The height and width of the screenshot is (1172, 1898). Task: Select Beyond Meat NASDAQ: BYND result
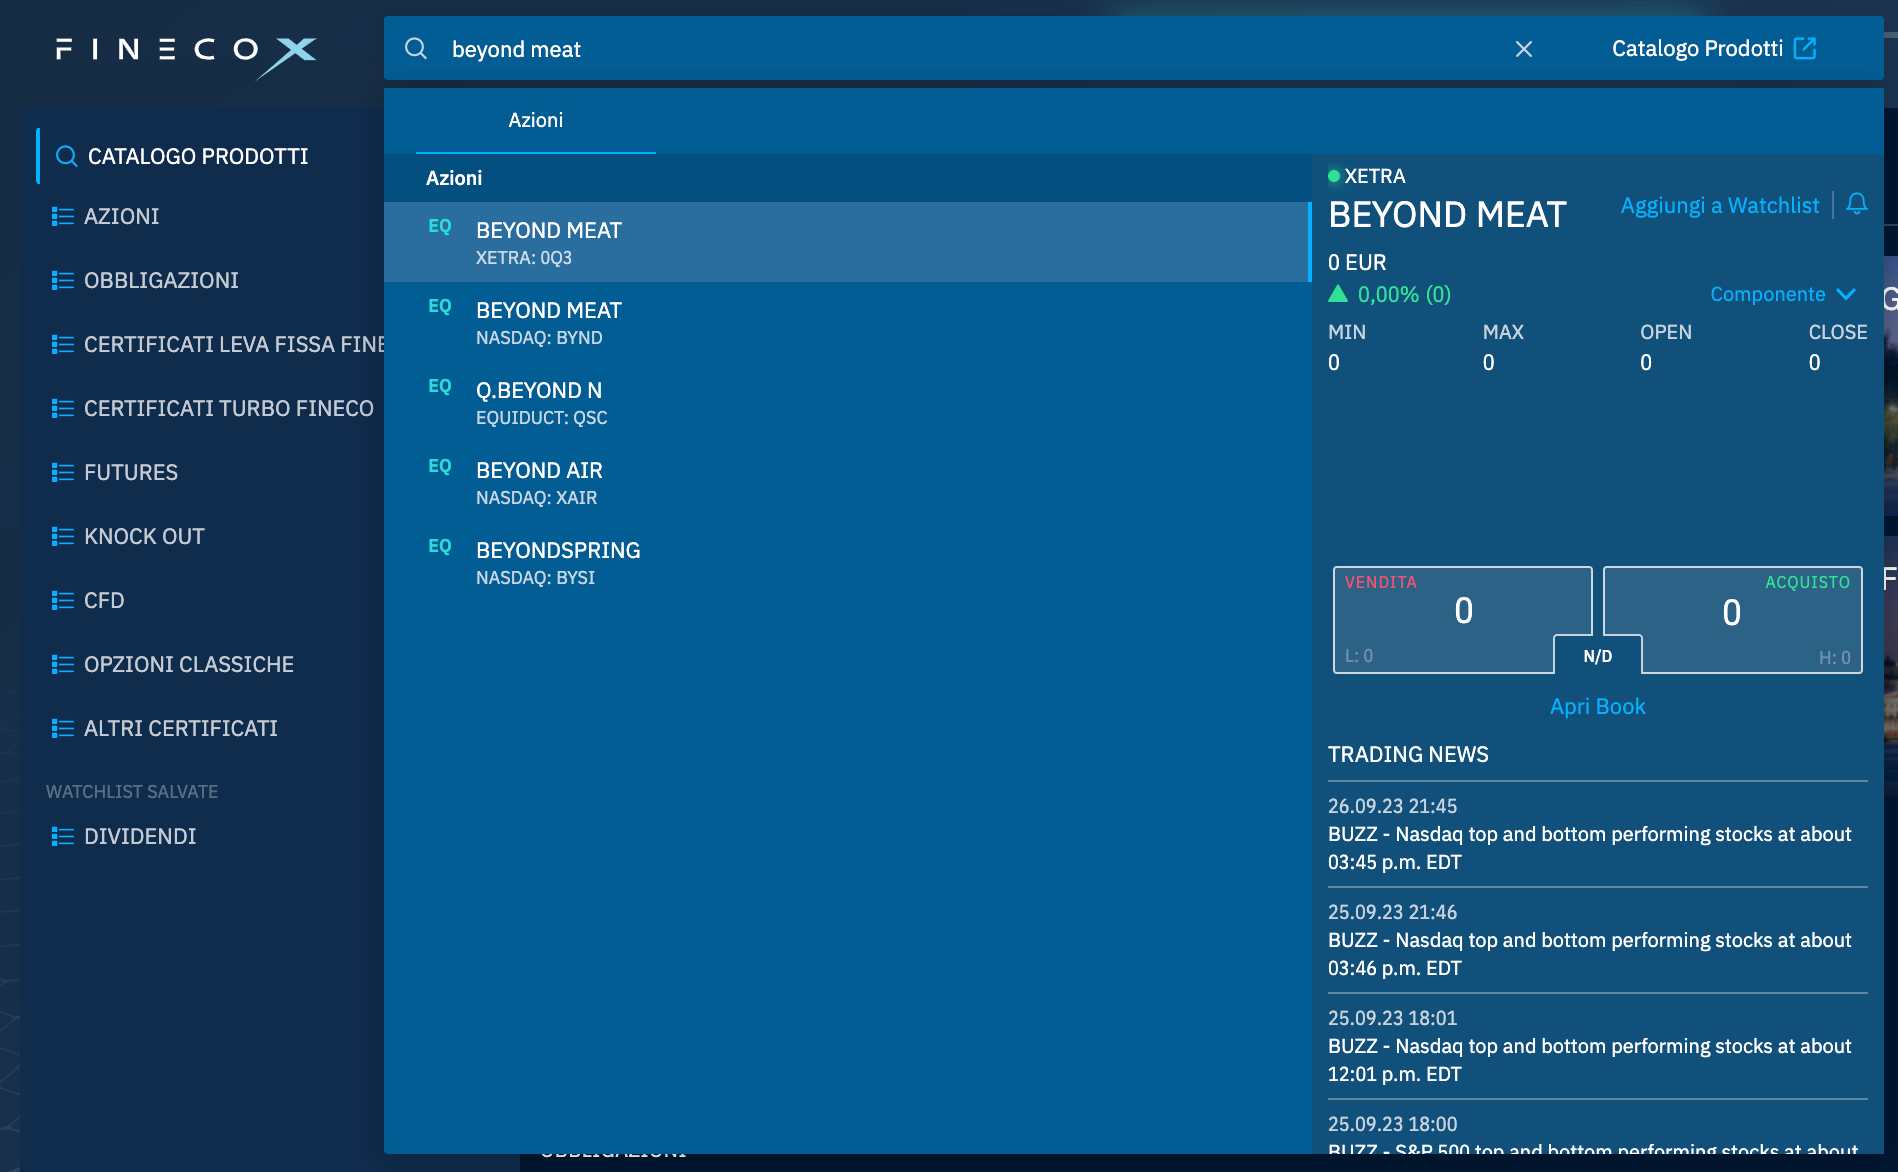pyautogui.click(x=548, y=322)
